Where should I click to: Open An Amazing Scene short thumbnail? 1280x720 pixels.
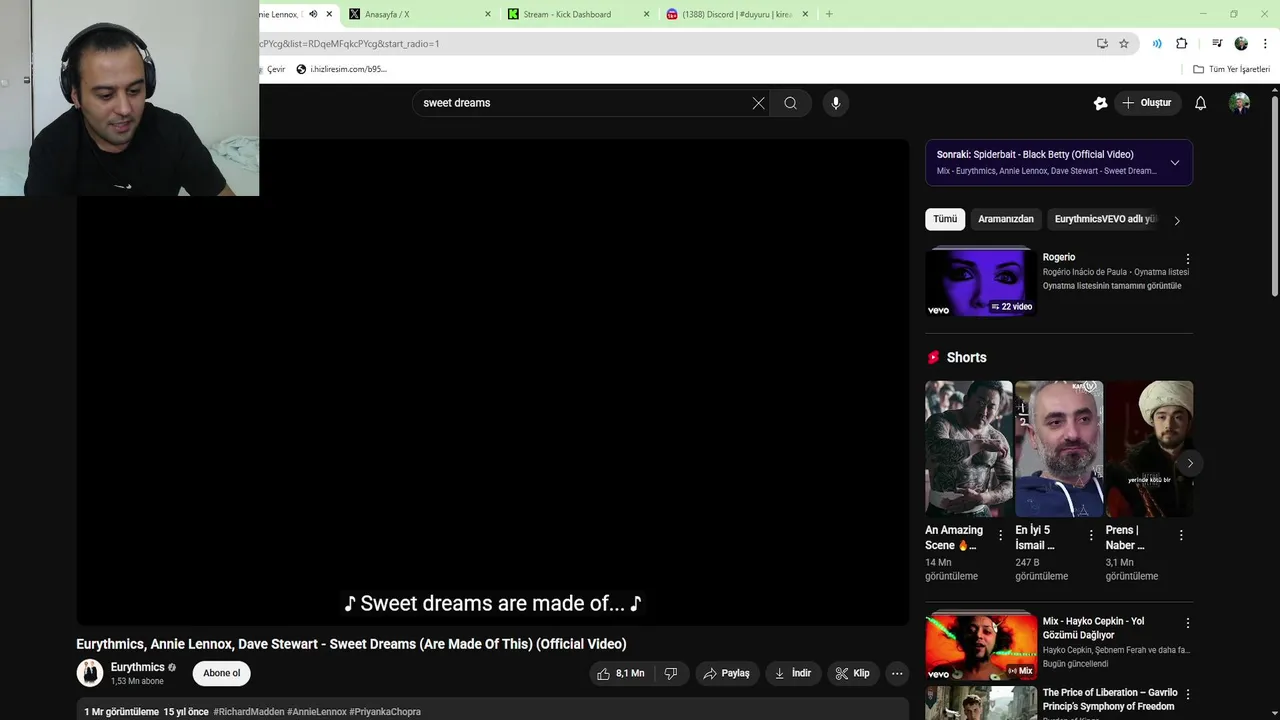(x=968, y=448)
